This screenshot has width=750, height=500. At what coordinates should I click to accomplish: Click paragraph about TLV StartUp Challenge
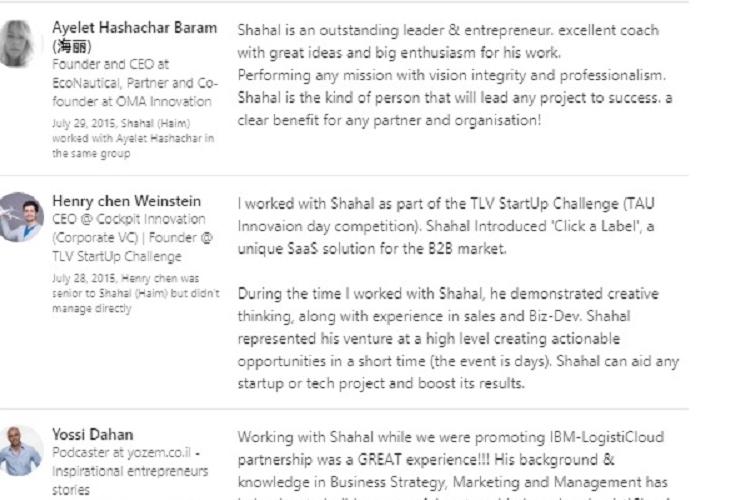tap(446, 226)
